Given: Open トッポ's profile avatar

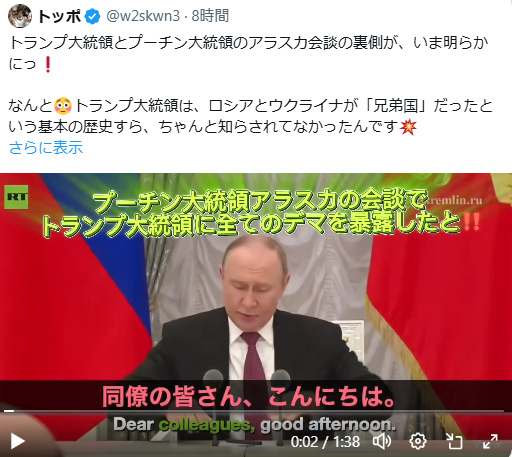Looking at the screenshot, I should [20, 16].
